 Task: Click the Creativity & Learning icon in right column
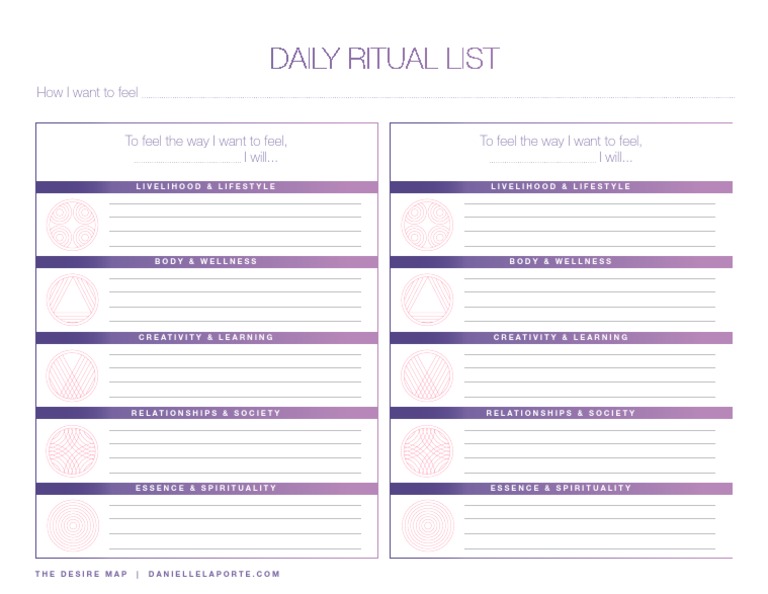click(x=427, y=375)
